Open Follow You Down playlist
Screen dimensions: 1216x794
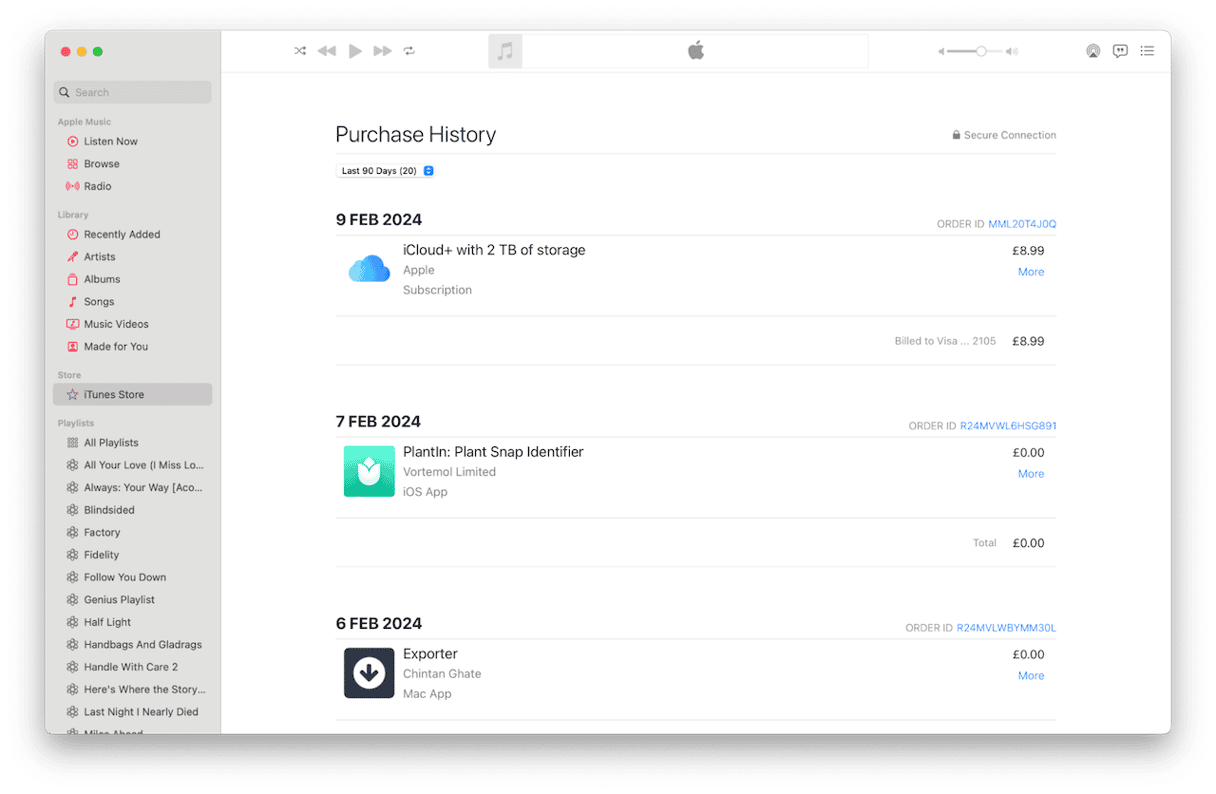click(133, 577)
